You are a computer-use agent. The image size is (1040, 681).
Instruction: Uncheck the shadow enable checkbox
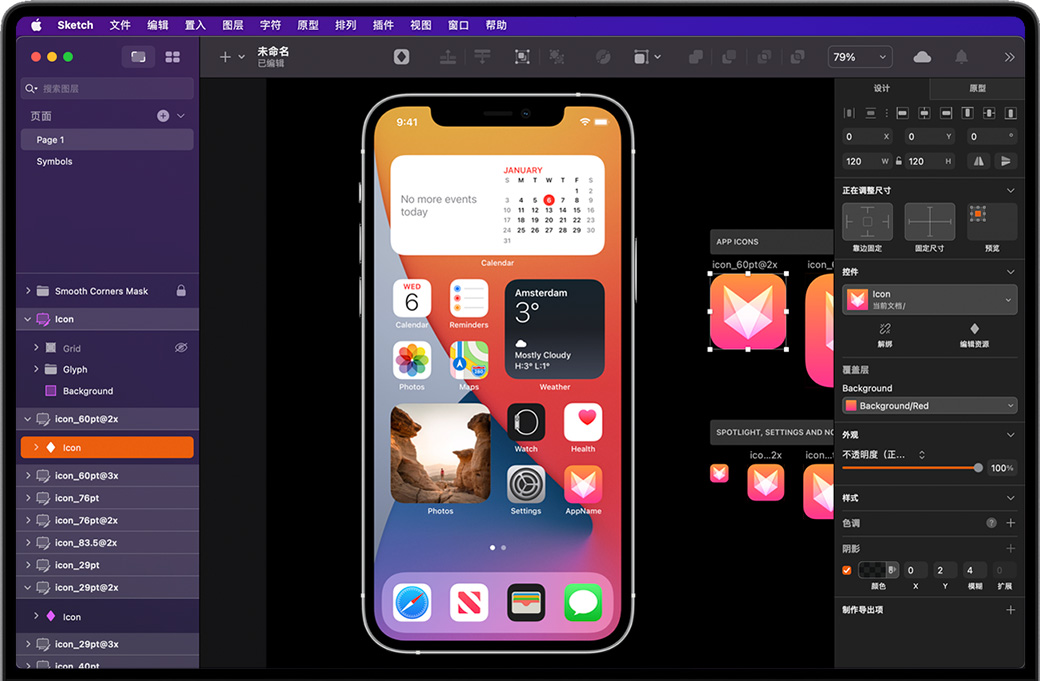[847, 570]
